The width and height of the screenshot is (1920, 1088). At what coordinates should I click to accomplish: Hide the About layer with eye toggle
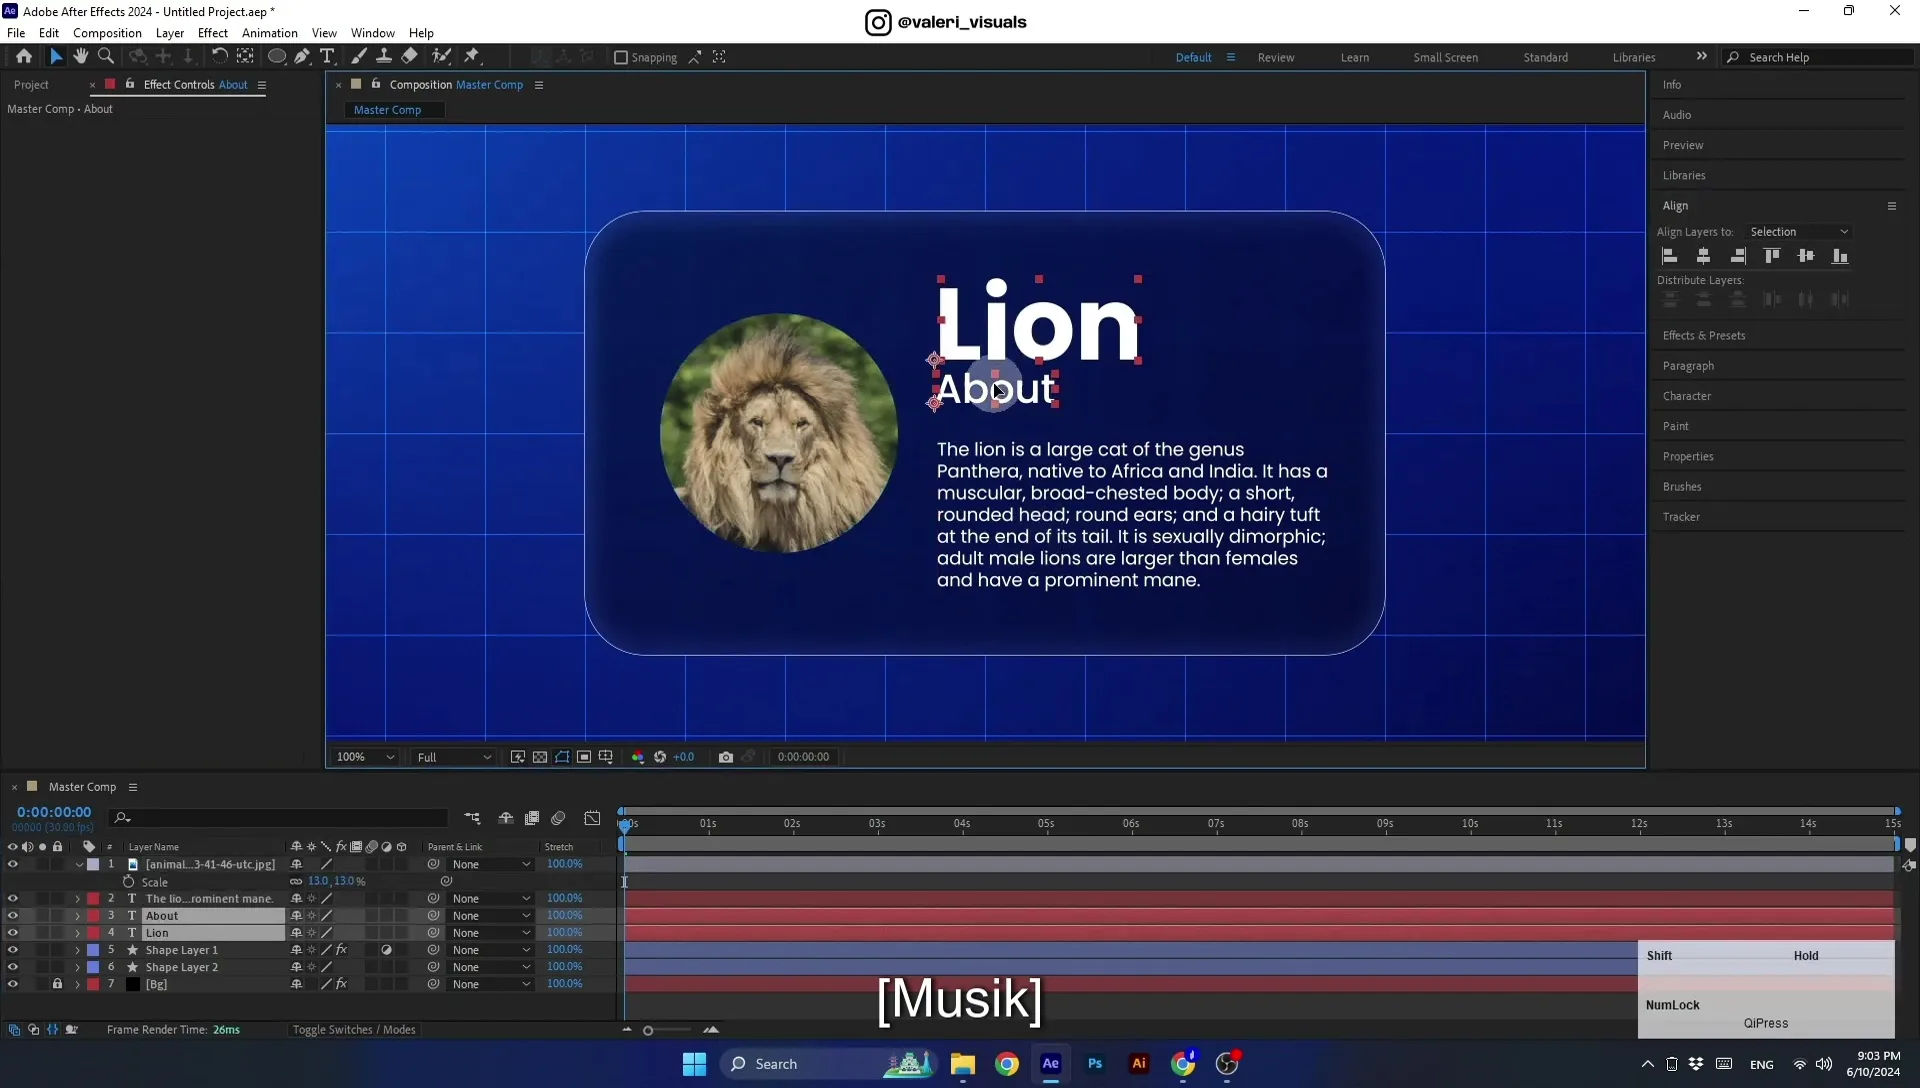point(12,916)
